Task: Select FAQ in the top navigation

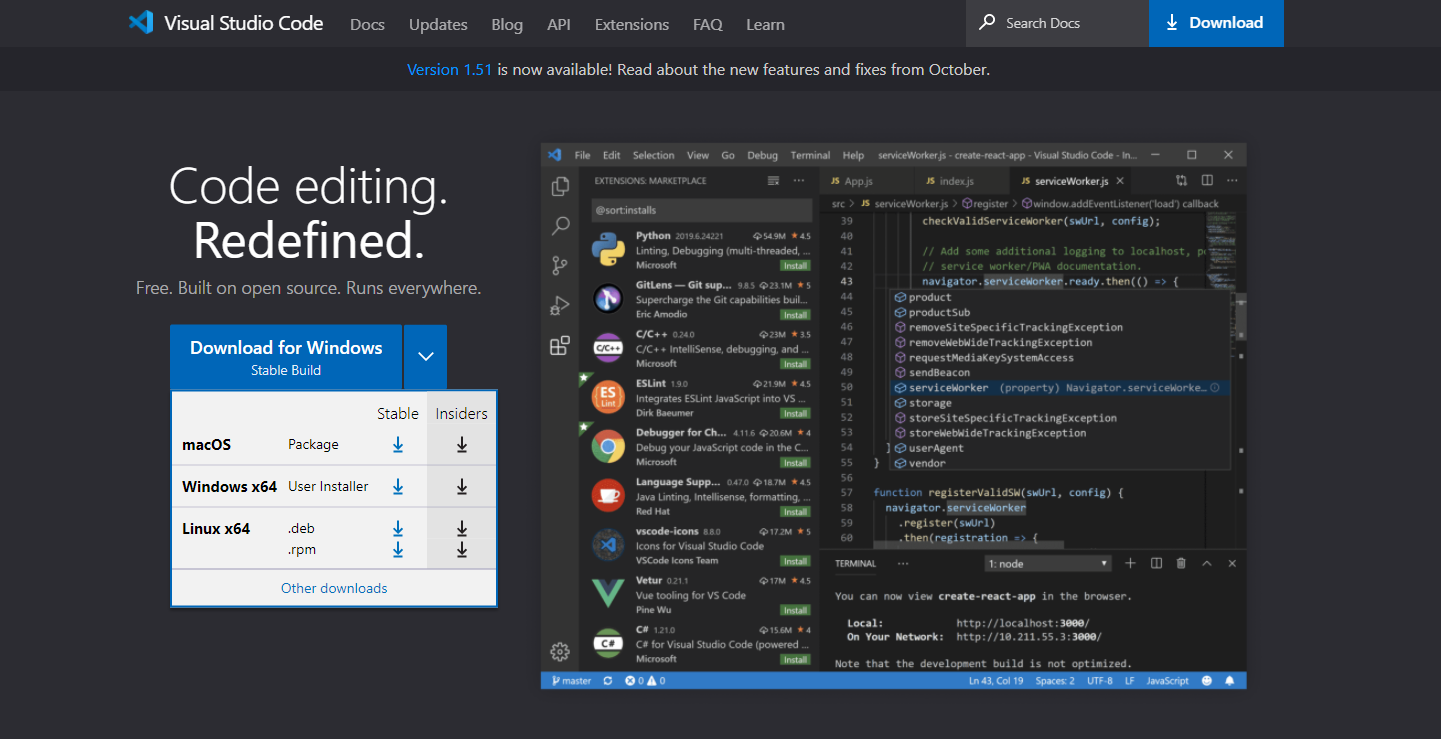Action: point(707,24)
